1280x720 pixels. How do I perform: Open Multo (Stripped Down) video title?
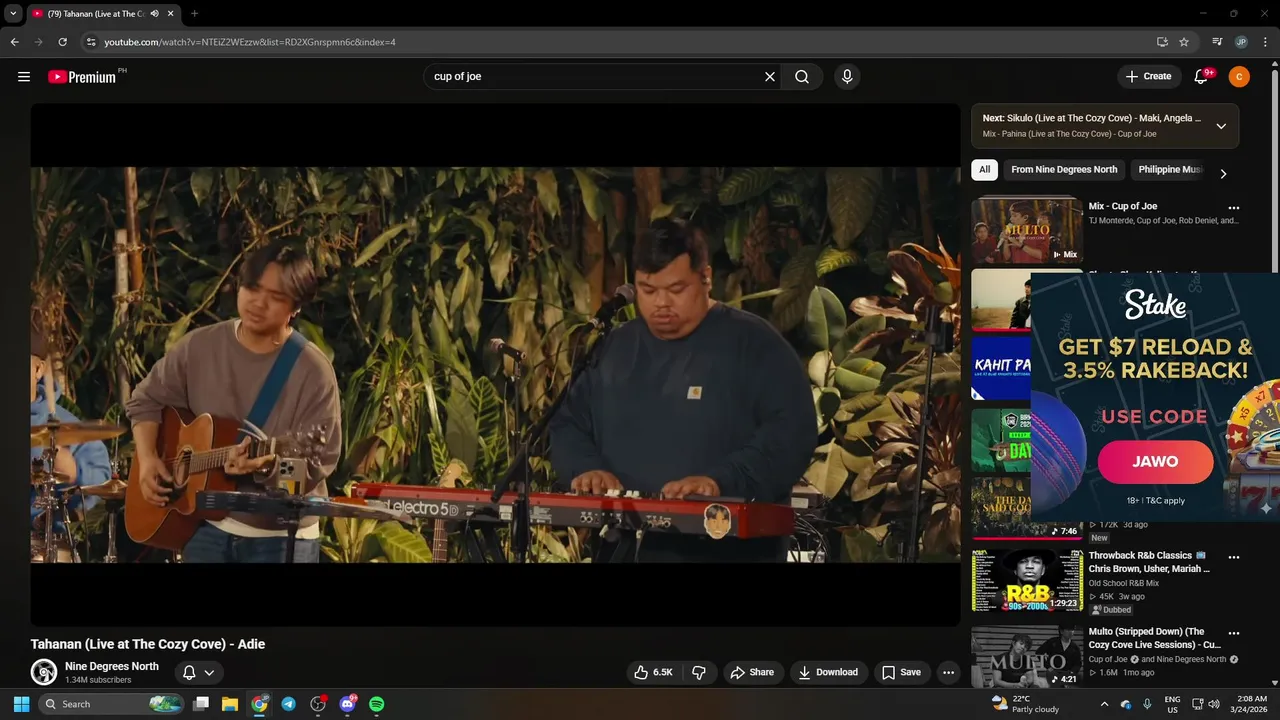[1154, 638]
